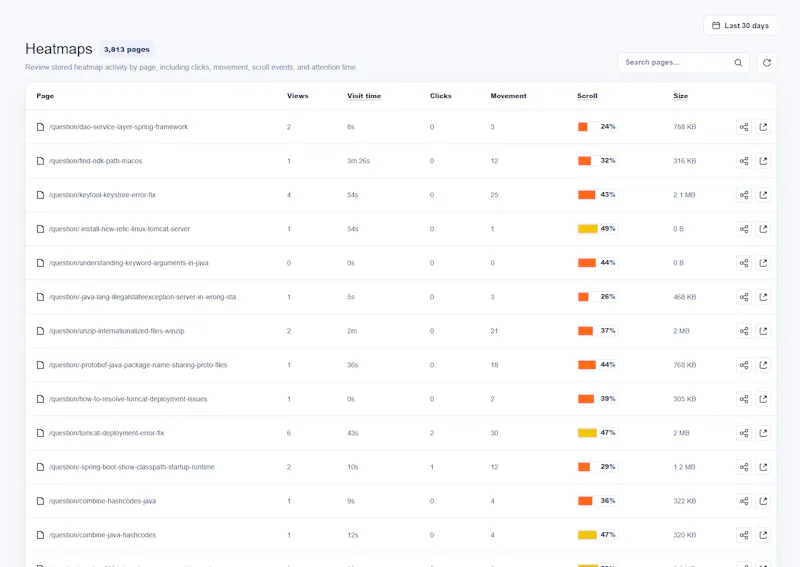The width and height of the screenshot is (800, 567).
Task: Share the protobuf-java-package-name row
Action: 744,365
